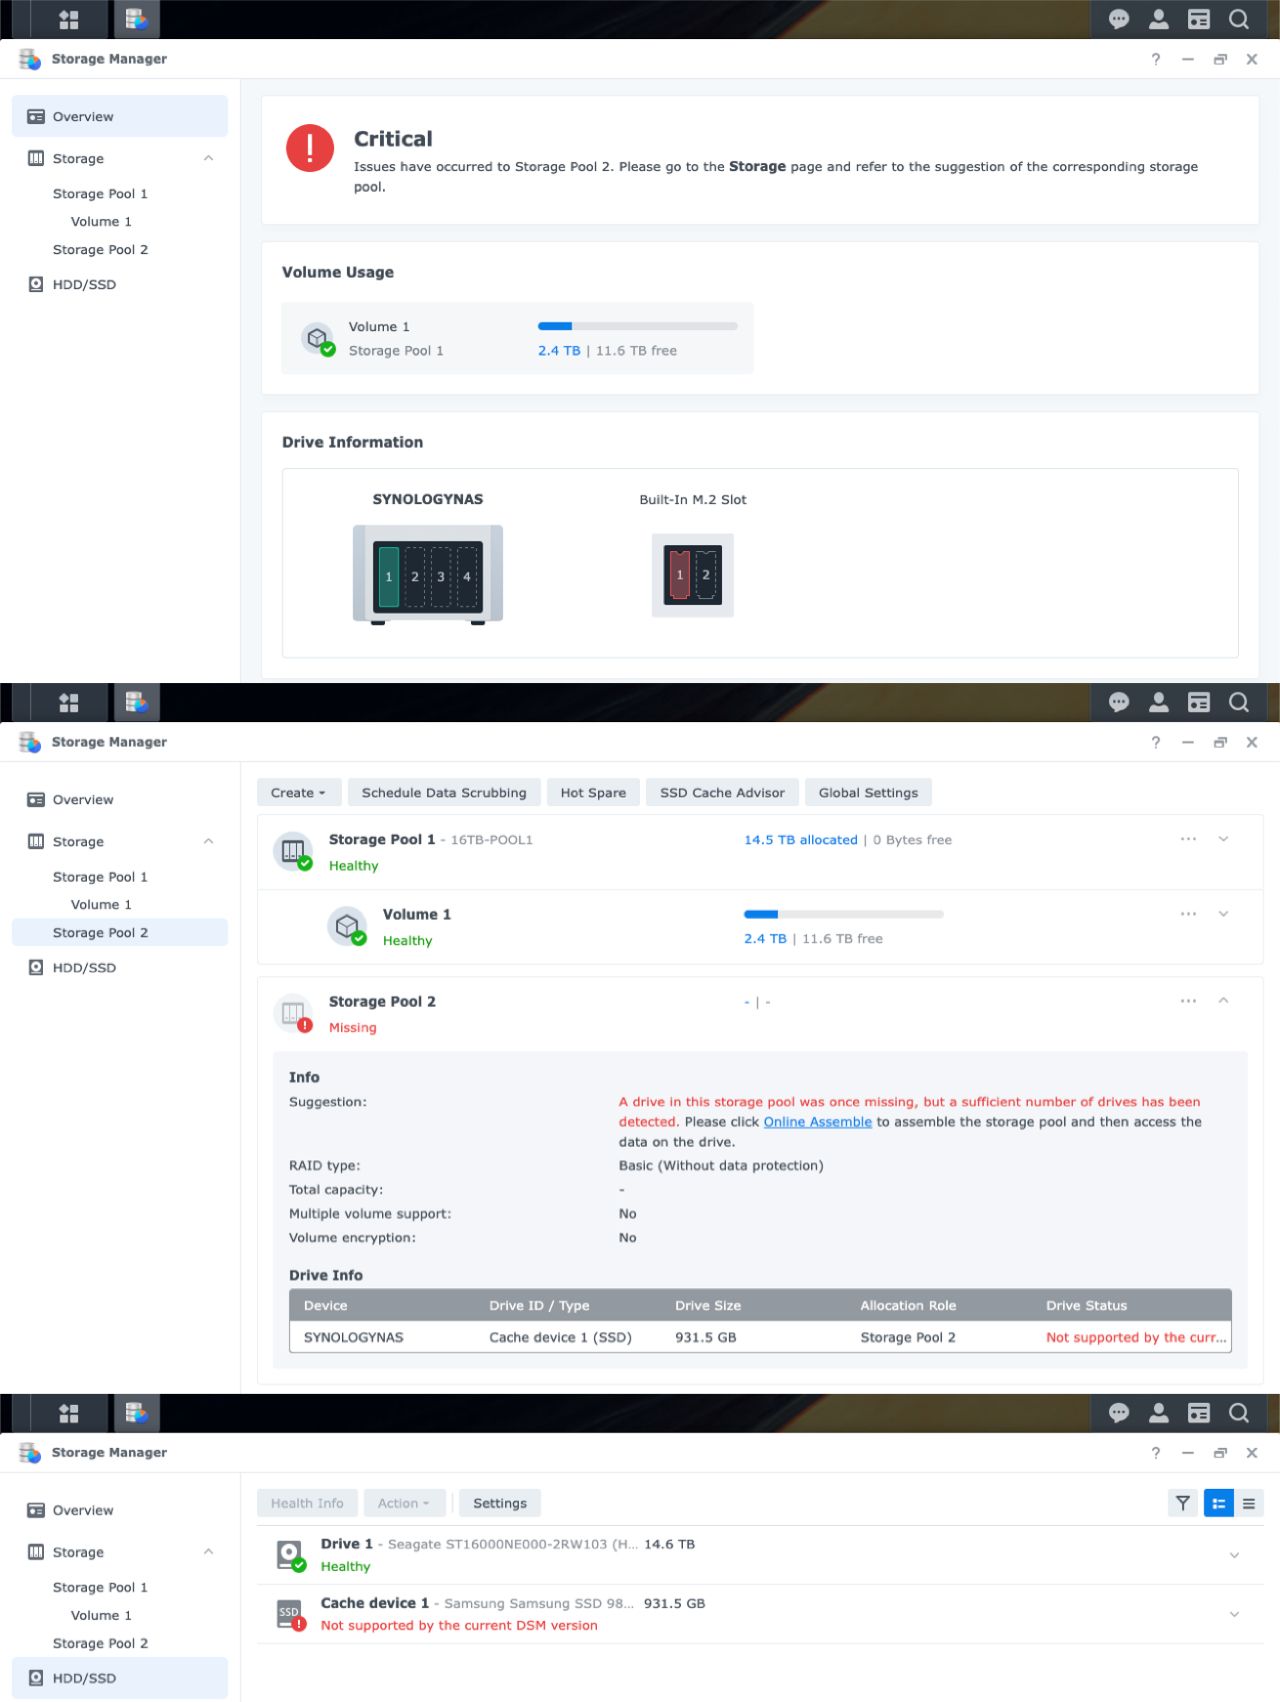Switch to detailed list view icon
The image size is (1280, 1702).
point(1219,1503)
